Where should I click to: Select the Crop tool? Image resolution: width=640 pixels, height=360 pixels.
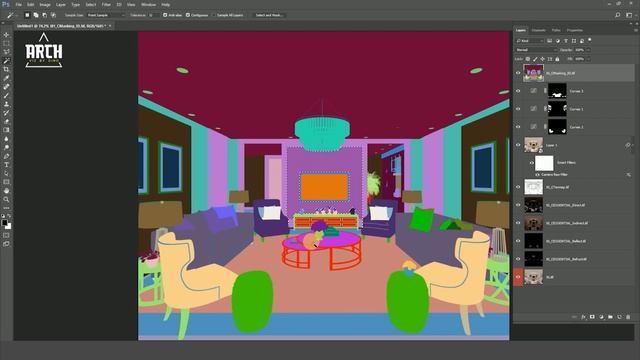(6, 69)
